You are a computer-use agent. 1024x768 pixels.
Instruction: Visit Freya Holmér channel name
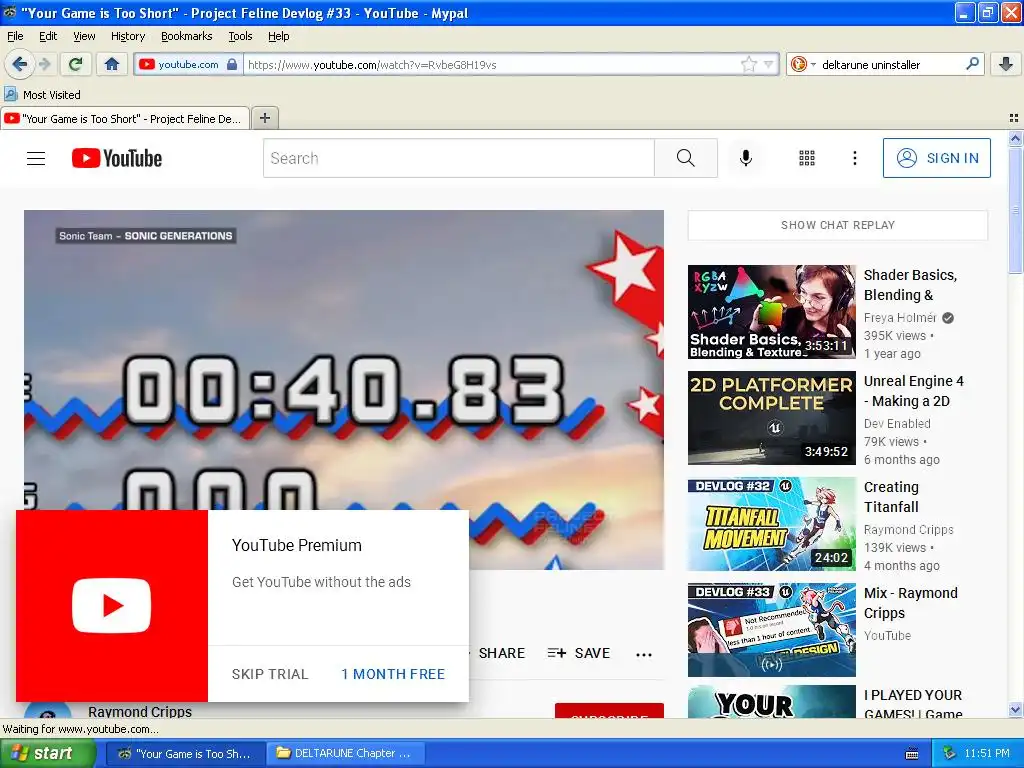(x=900, y=318)
